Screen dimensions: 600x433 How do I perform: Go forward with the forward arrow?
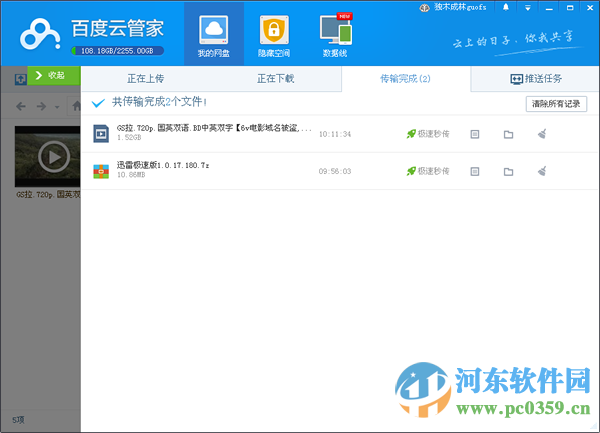tap(41, 106)
